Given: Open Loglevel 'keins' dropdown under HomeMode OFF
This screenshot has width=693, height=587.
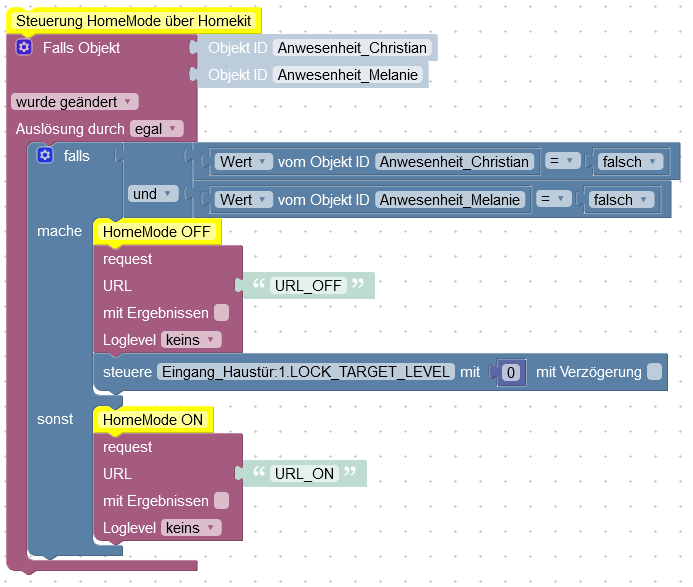Looking at the screenshot, I should pyautogui.click(x=191, y=339).
